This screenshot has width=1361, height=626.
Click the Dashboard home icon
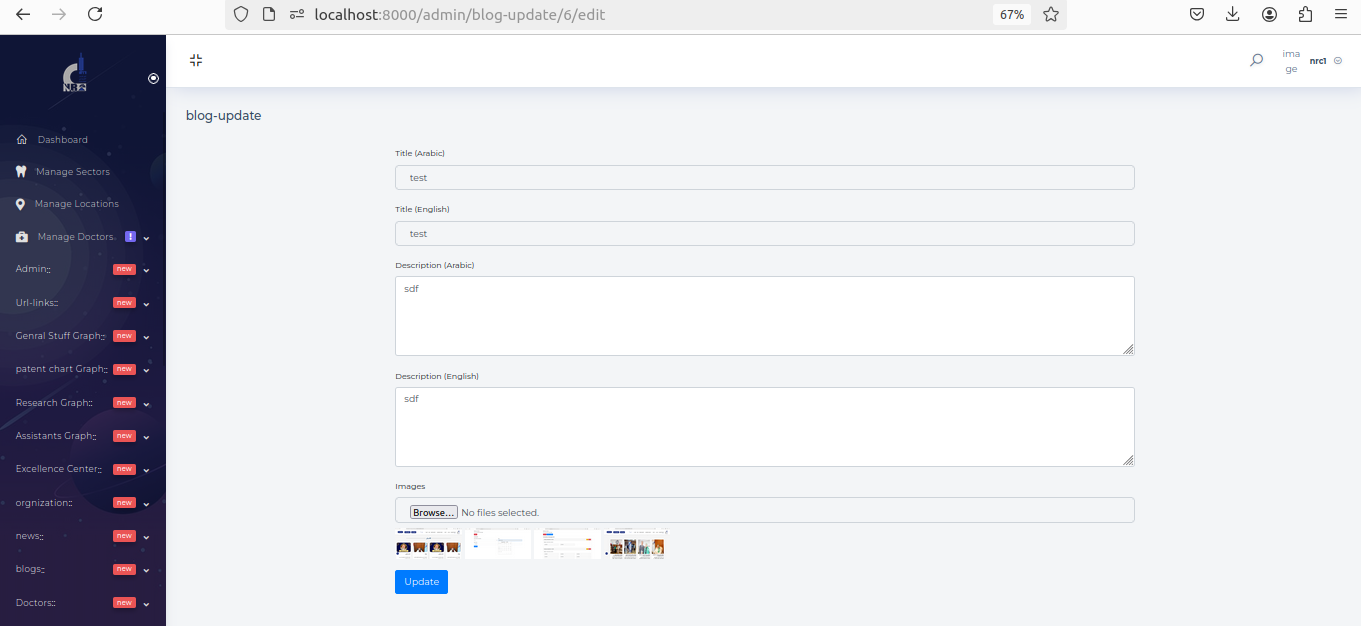coord(21,140)
